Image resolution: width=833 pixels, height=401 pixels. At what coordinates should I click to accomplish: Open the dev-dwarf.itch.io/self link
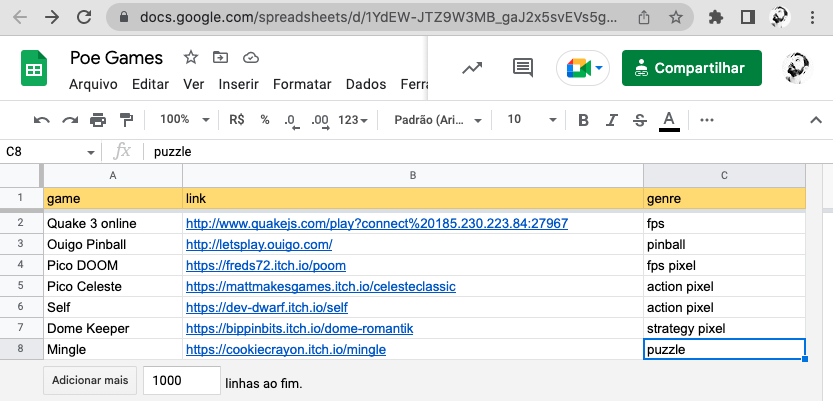(267, 308)
